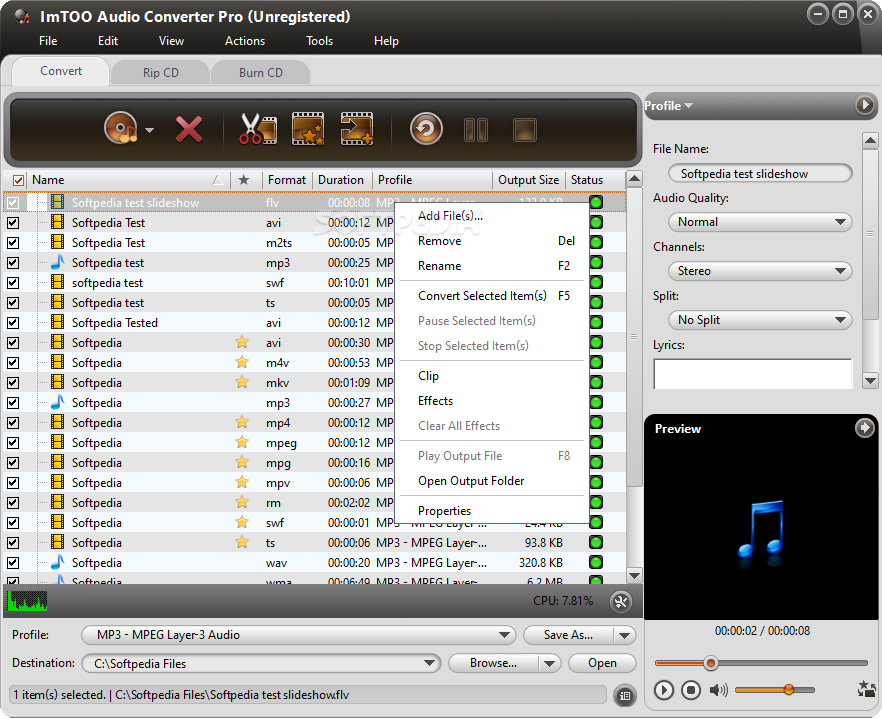Click the Stop toolbar icon

click(525, 130)
